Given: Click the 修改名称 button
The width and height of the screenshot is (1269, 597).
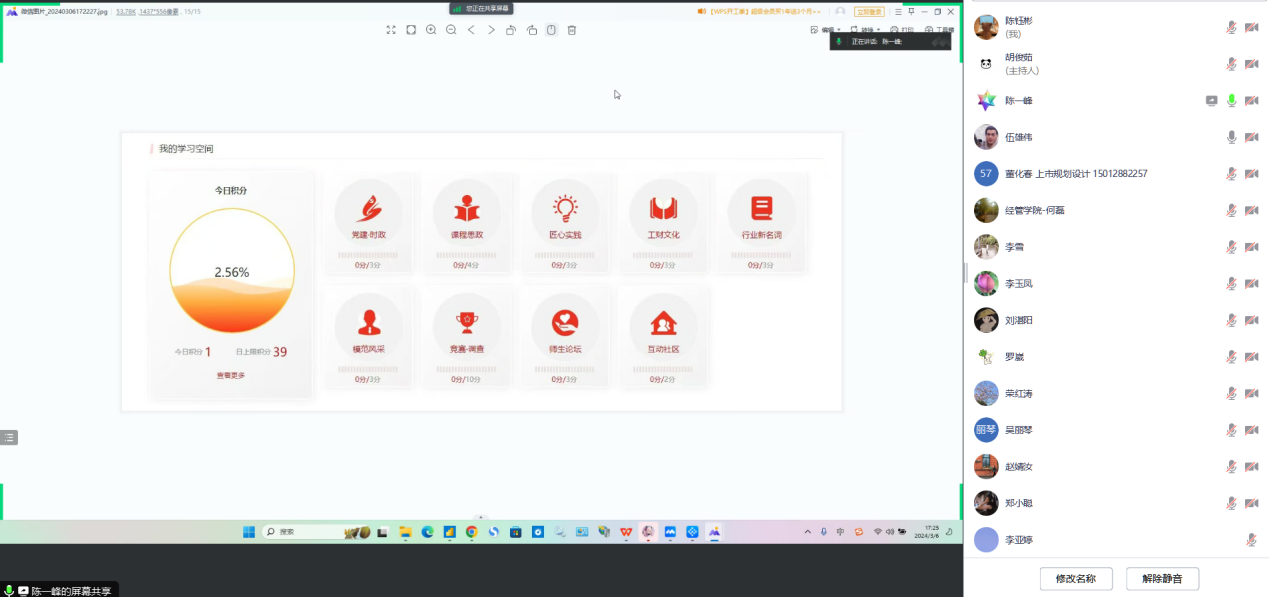Looking at the screenshot, I should pyautogui.click(x=1076, y=578).
